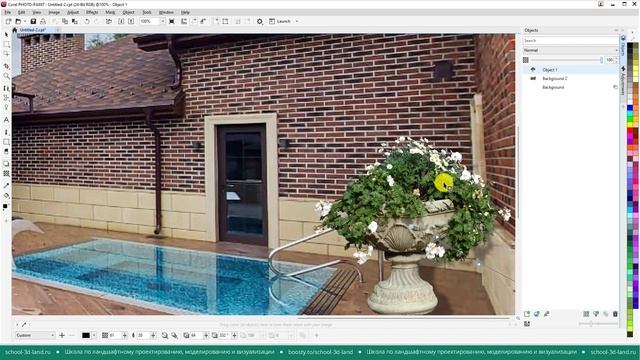Open the zoom level 100% dropdown
The image size is (640, 360).
click(x=162, y=21)
